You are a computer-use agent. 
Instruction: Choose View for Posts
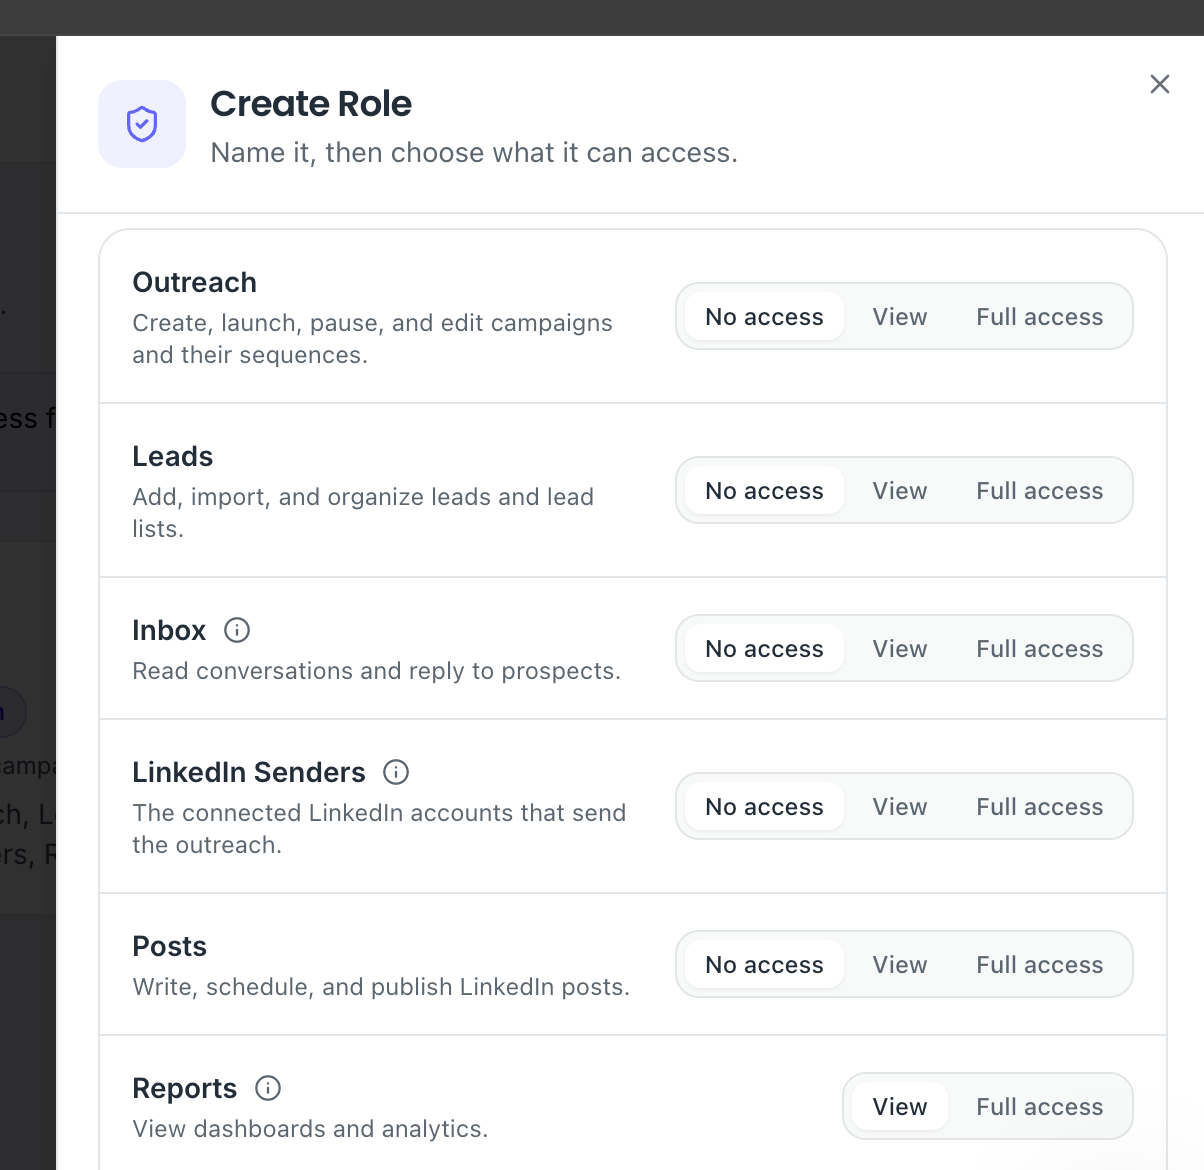(900, 965)
